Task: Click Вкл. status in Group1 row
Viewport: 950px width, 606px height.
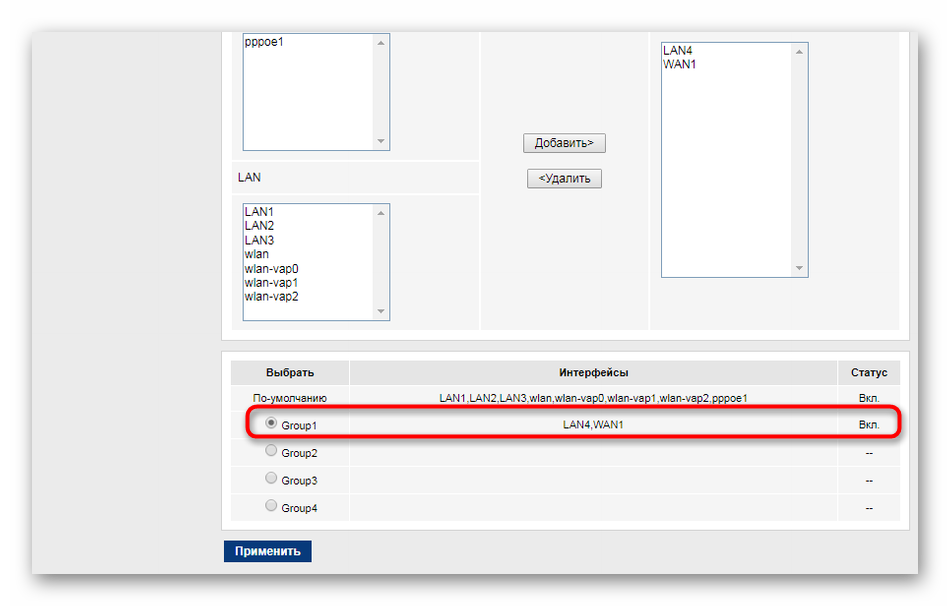Action: (869, 425)
